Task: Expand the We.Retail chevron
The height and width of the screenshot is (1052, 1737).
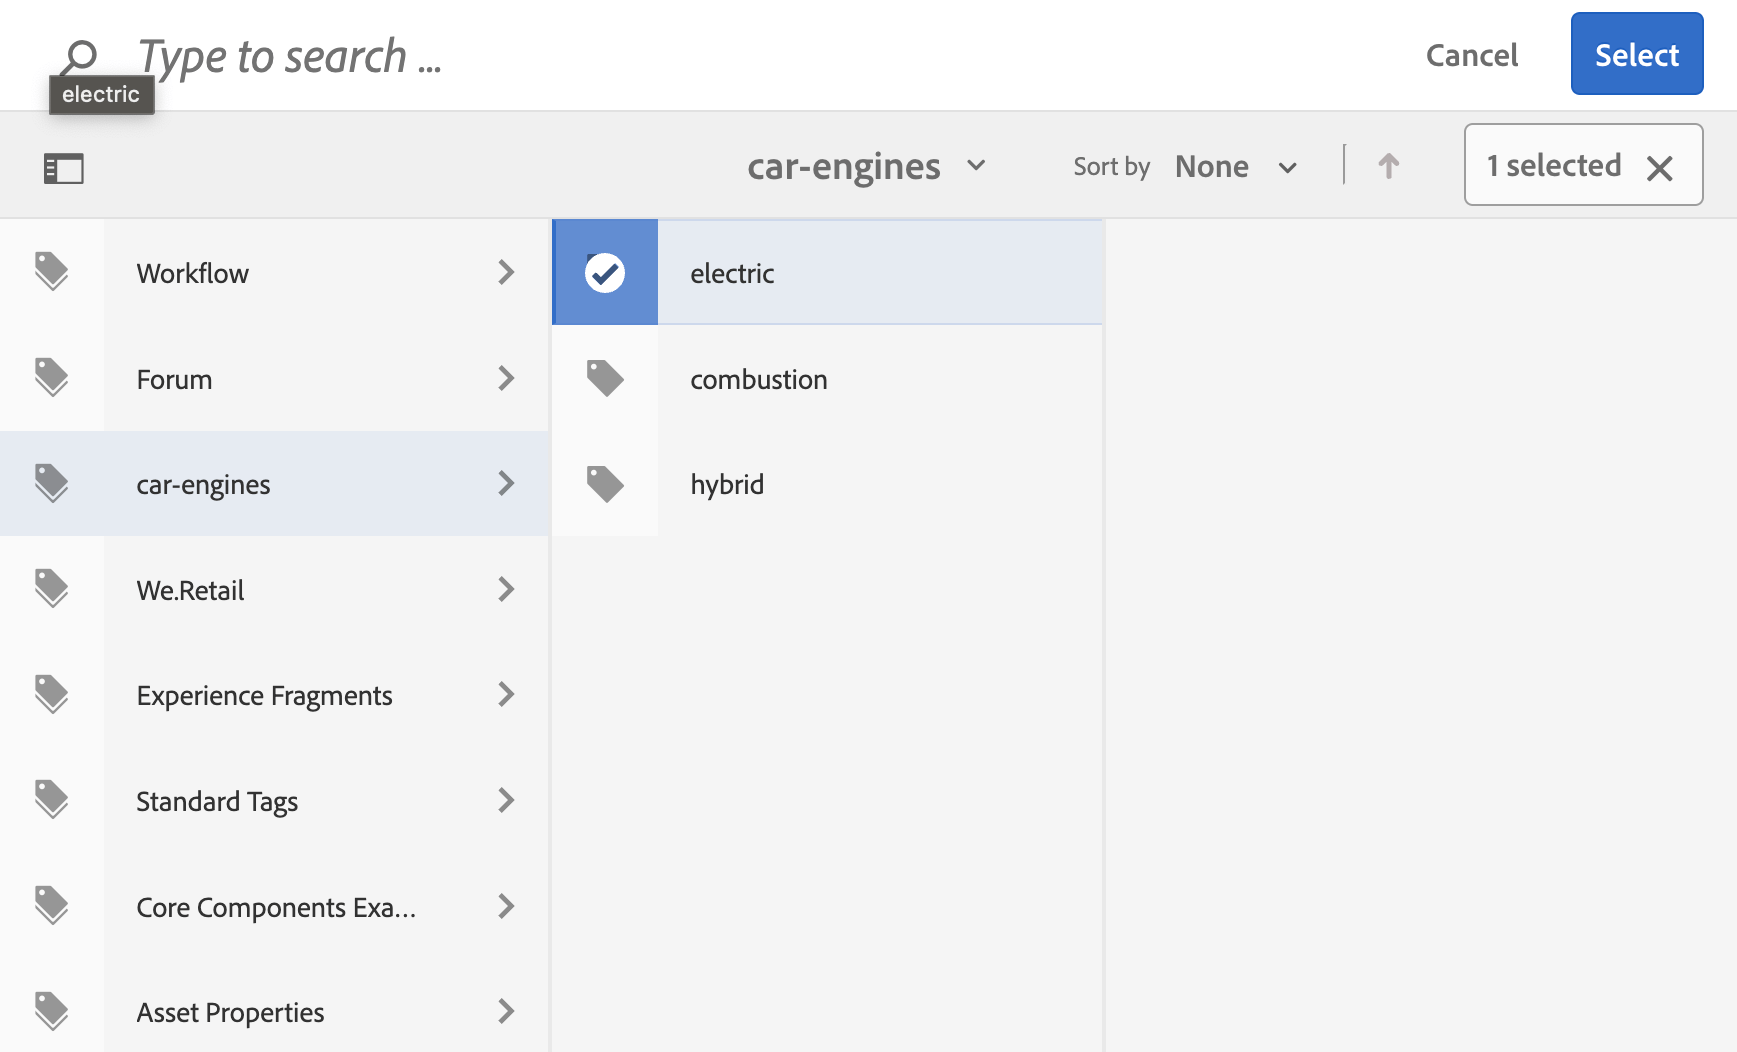Action: coord(506,589)
